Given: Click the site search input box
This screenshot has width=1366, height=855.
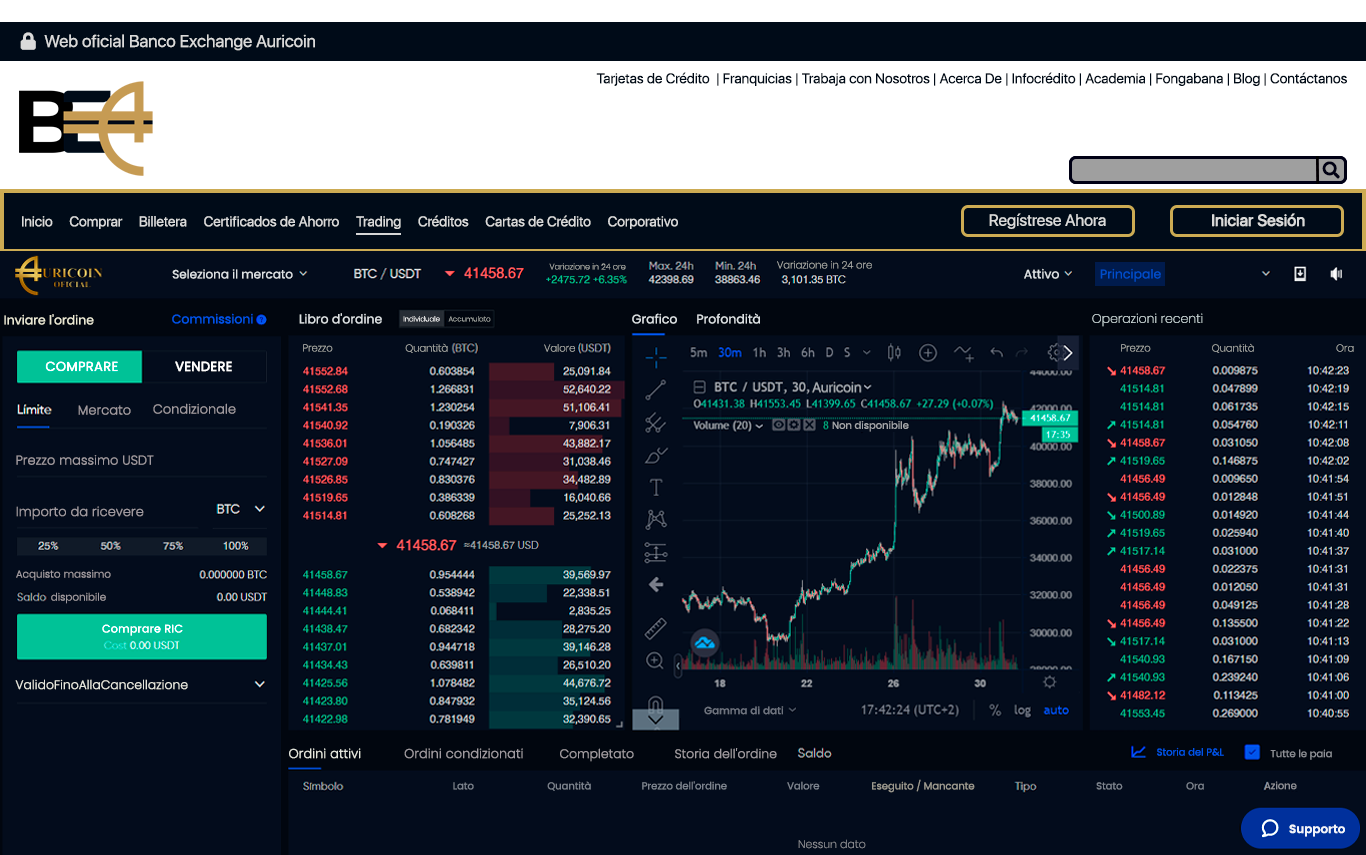Looking at the screenshot, I should (x=1194, y=170).
